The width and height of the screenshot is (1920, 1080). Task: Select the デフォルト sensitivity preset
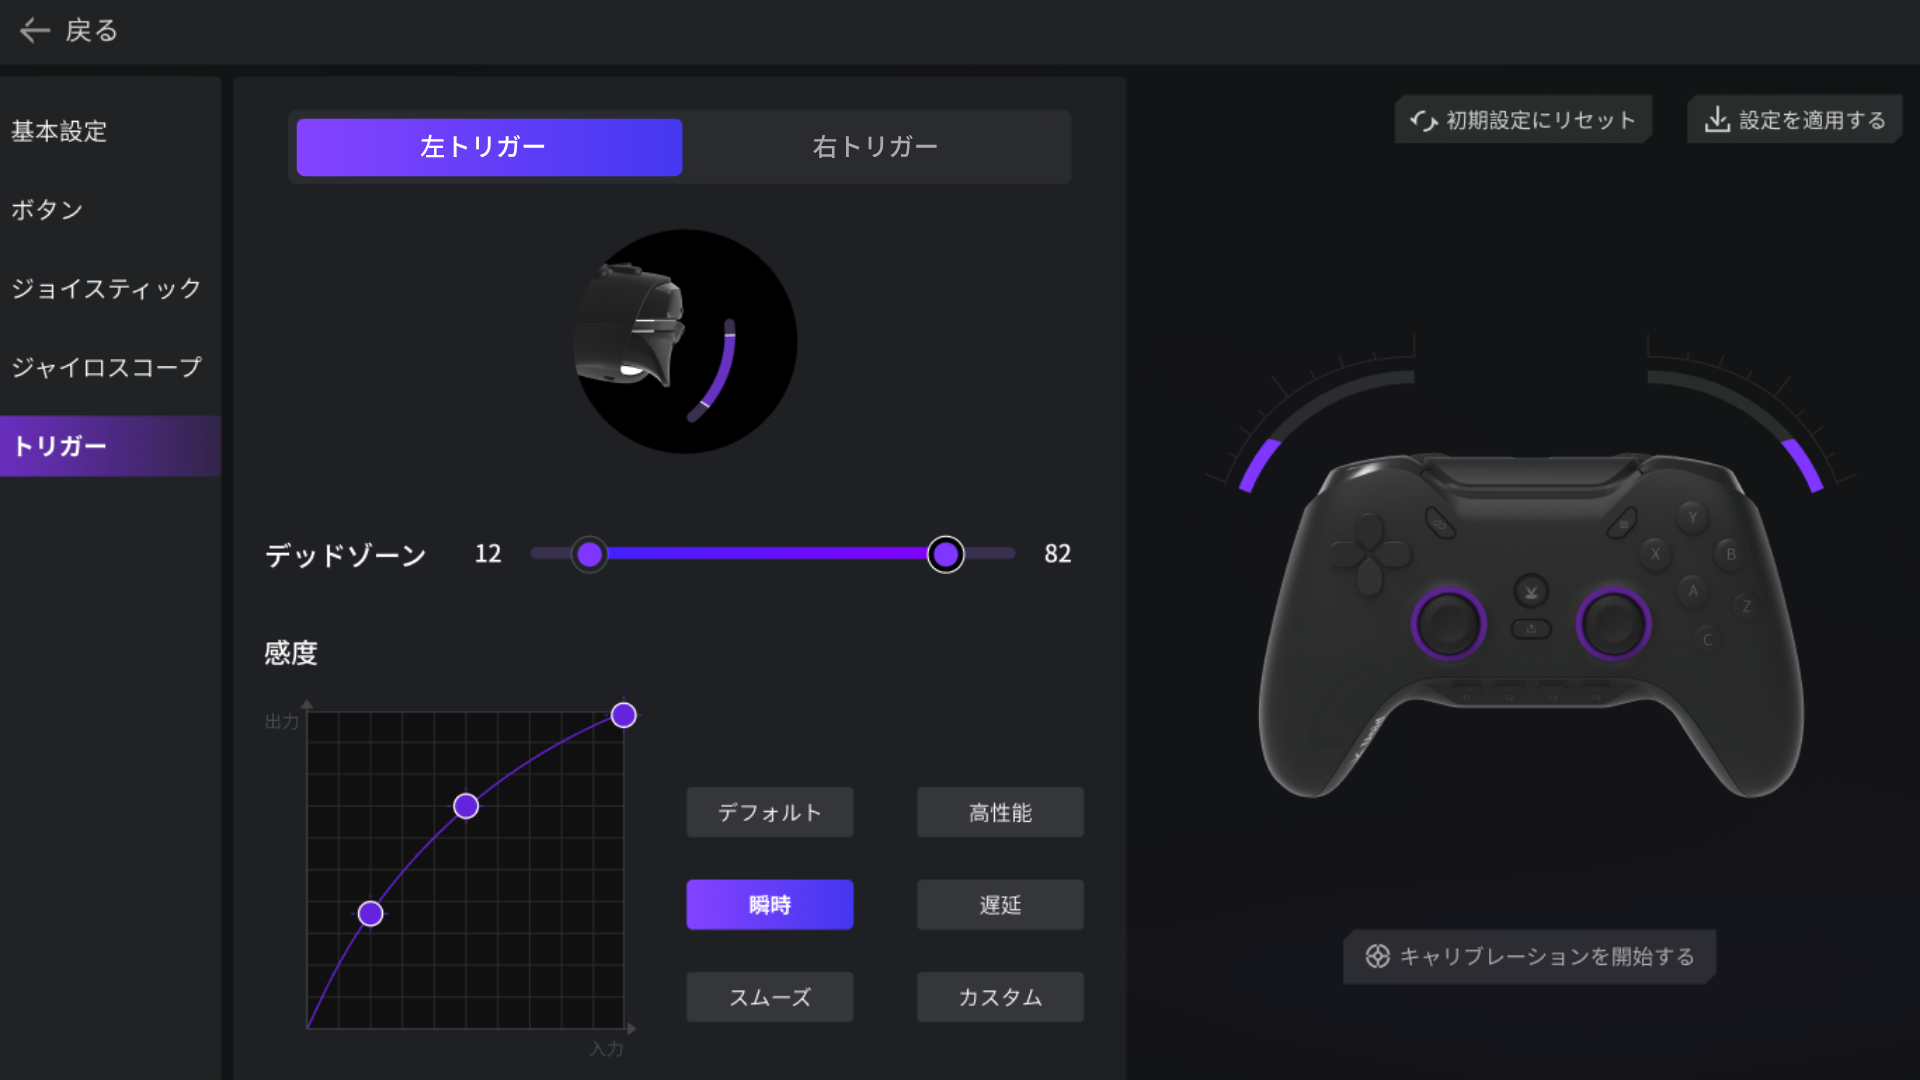tap(769, 813)
